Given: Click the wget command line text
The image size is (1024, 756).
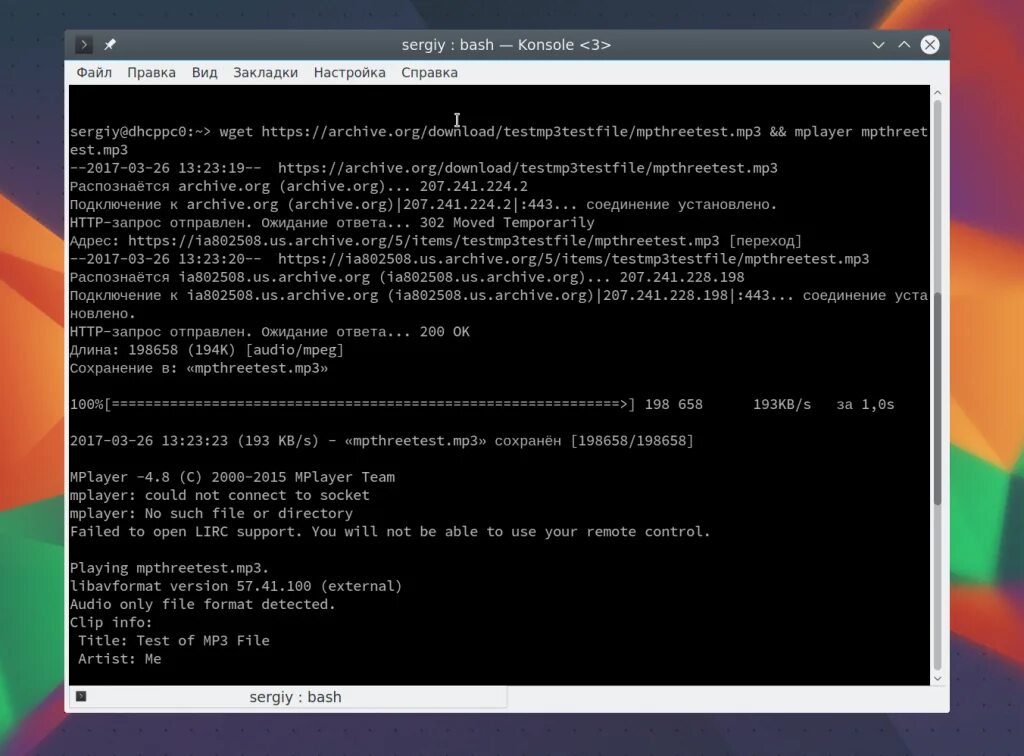Looking at the screenshot, I should click(499, 140).
